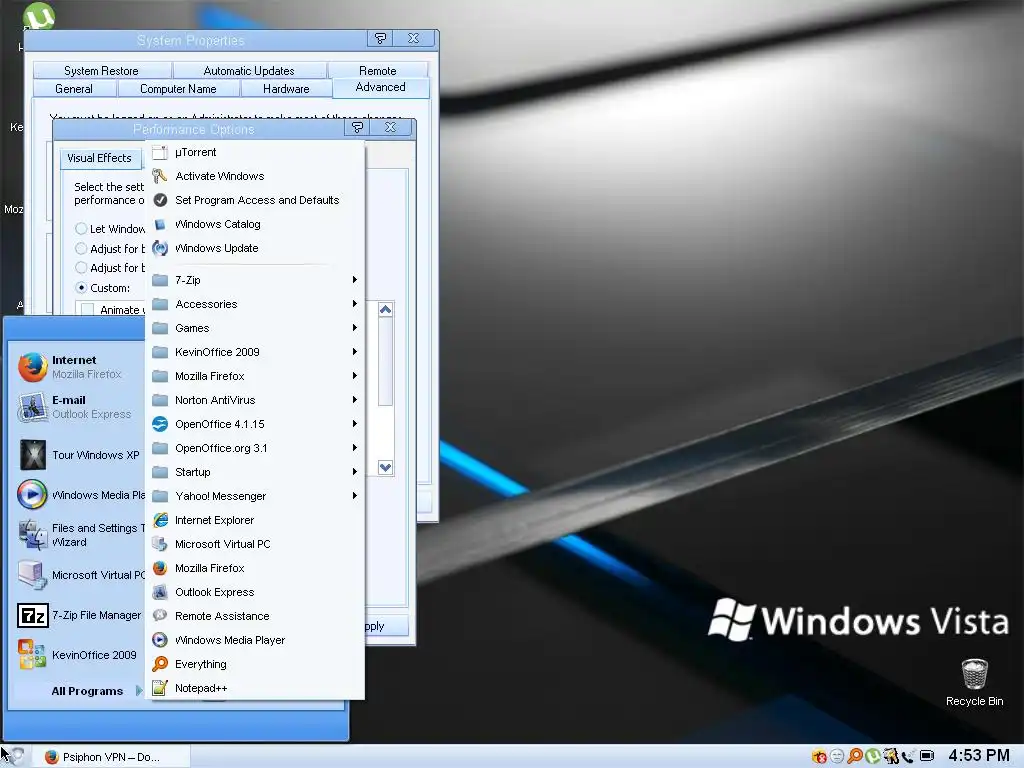
Task: Click the effects list scroll down arrow
Action: click(x=385, y=468)
